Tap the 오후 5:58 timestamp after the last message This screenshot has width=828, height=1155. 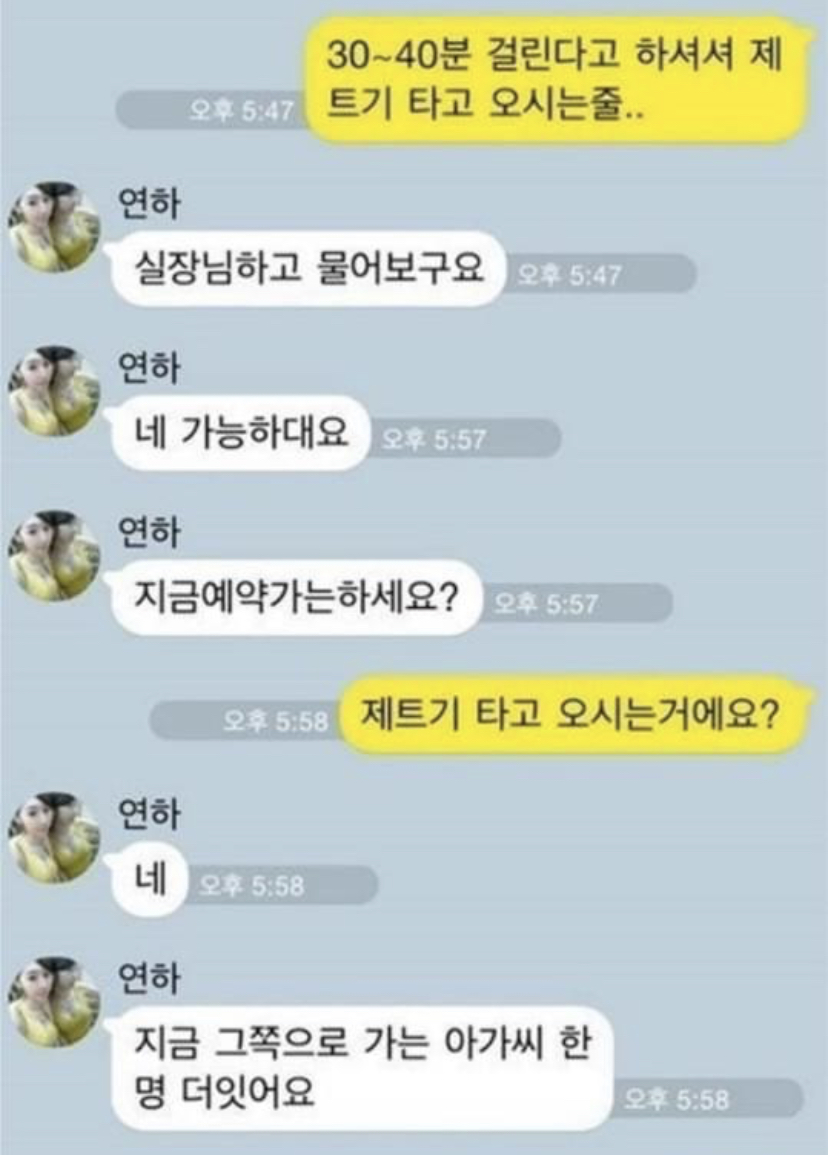click(676, 1100)
